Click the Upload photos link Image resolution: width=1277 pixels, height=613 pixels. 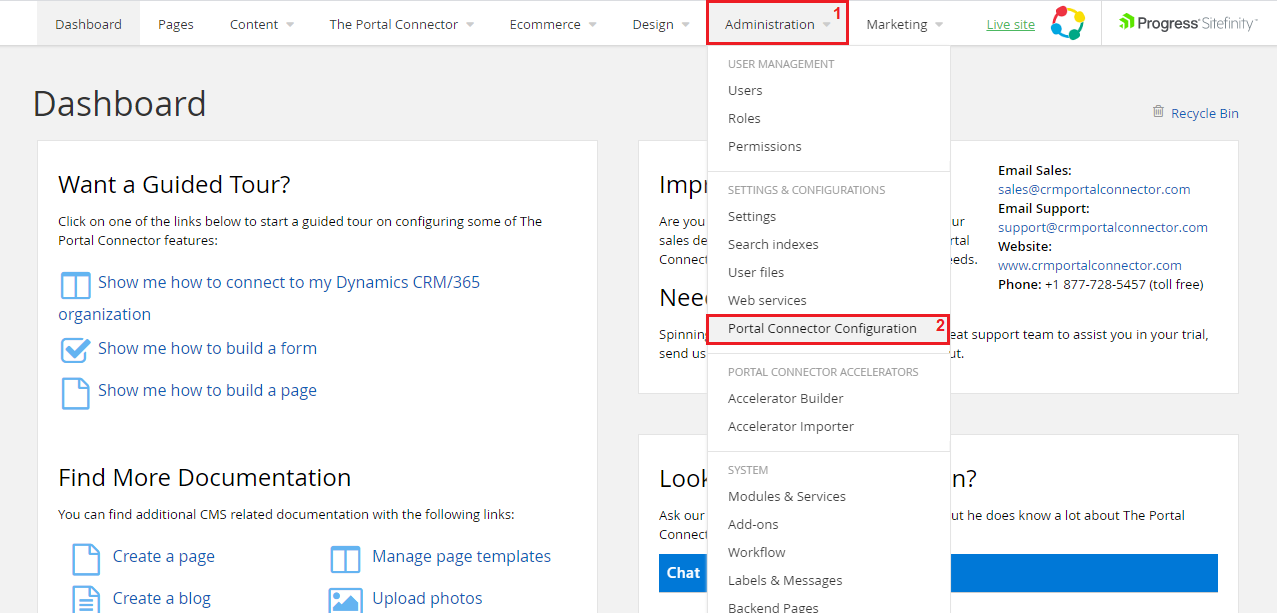click(x=427, y=598)
